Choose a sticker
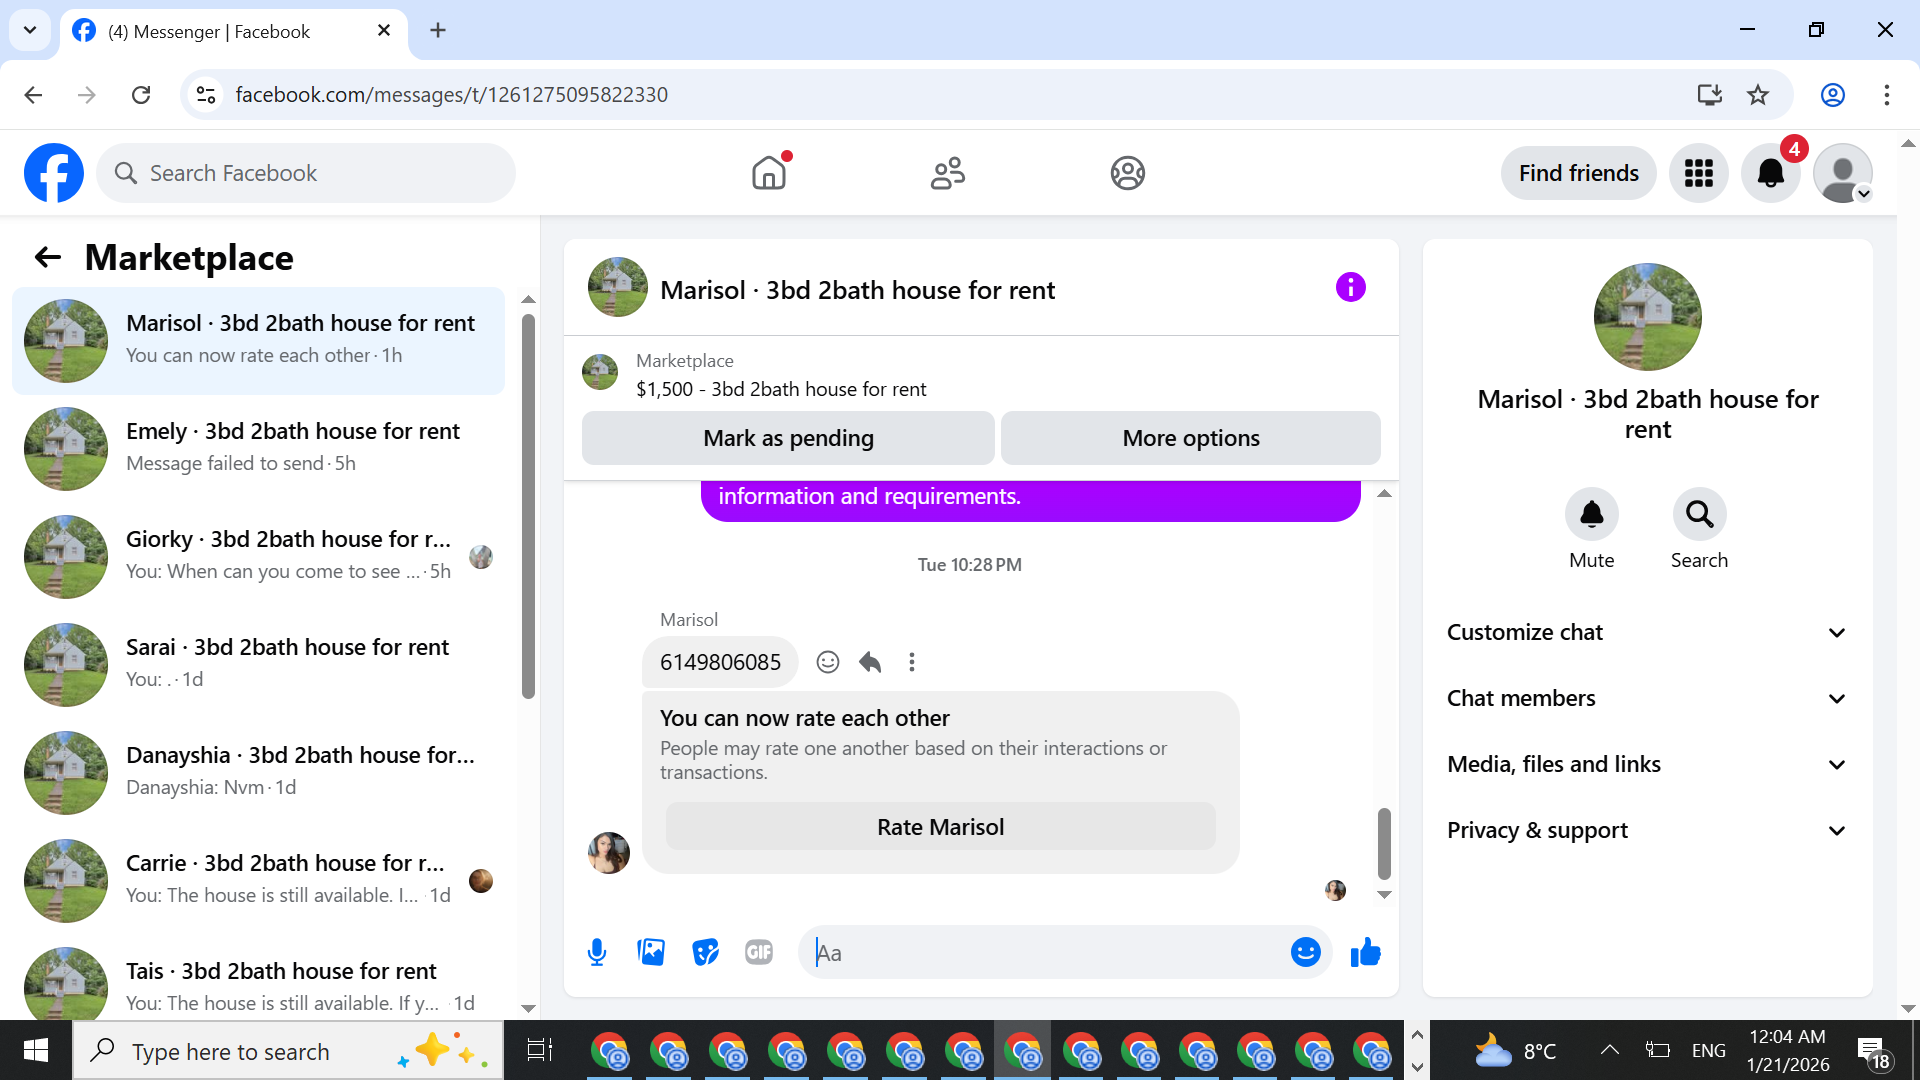 [705, 953]
